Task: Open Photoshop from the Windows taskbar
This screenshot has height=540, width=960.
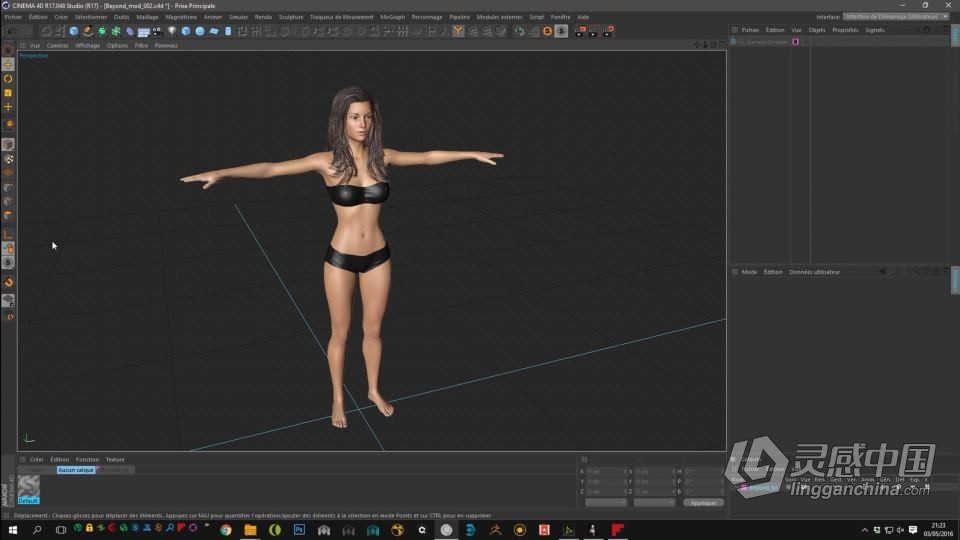Action: 299,530
